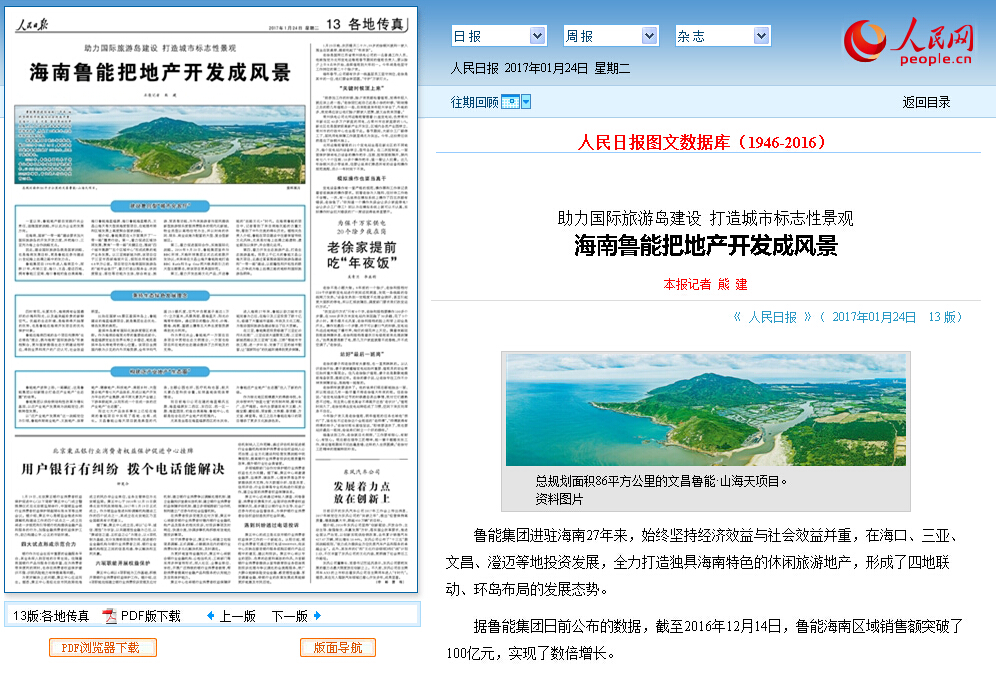Click the article title 海南鲁能把地产开发成风景
Screen dimensions: 996x673
706,246
